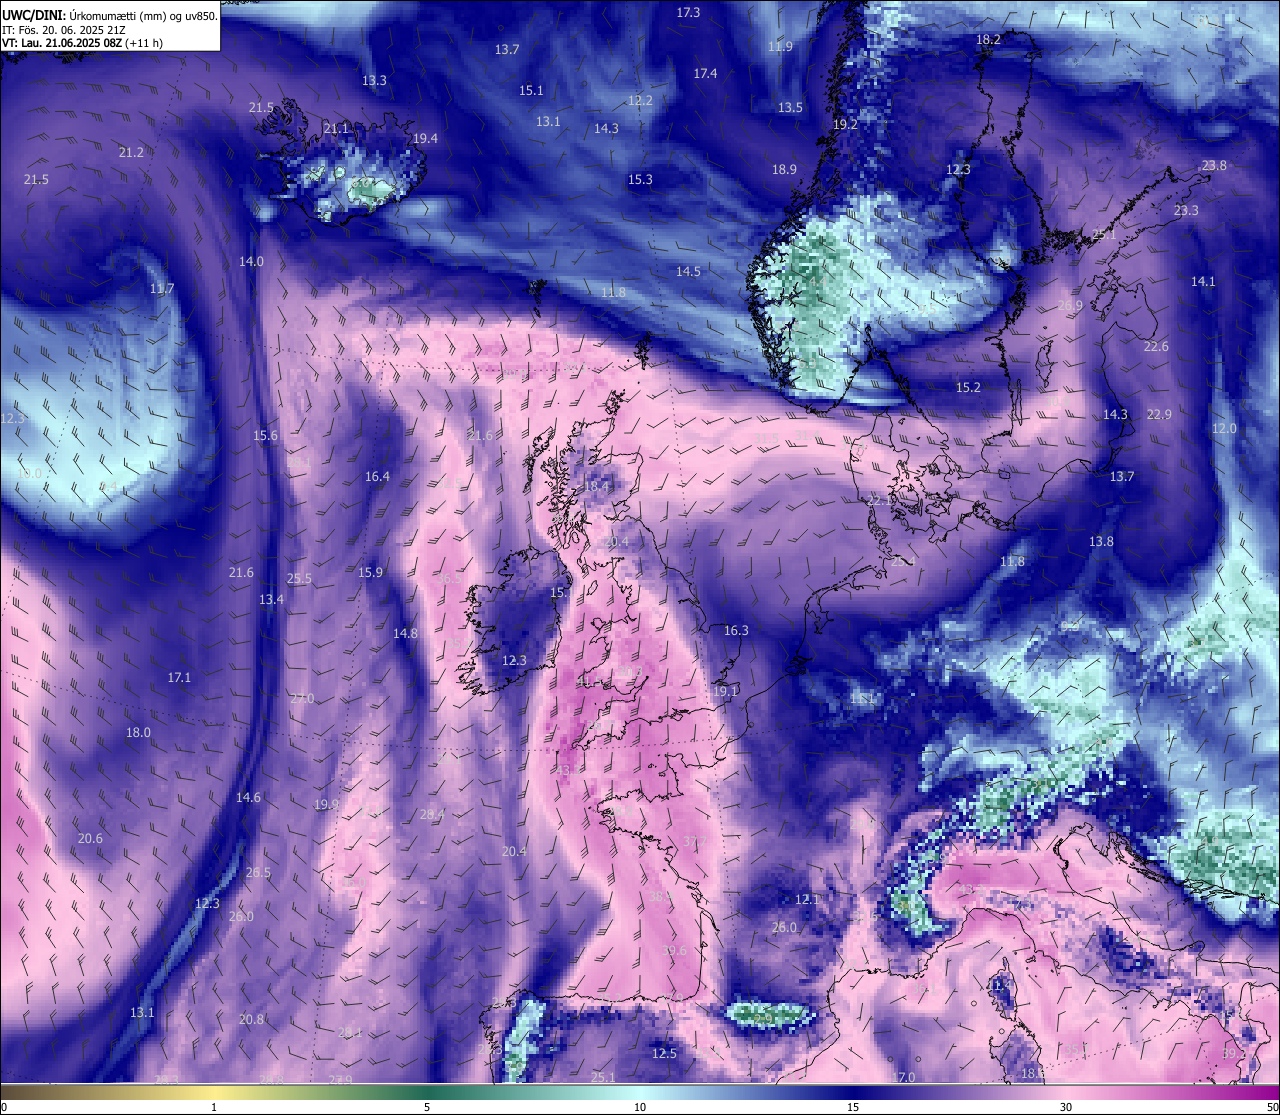The width and height of the screenshot is (1280, 1115).
Task: Click the map value 20.6
Action: [x=90, y=839]
